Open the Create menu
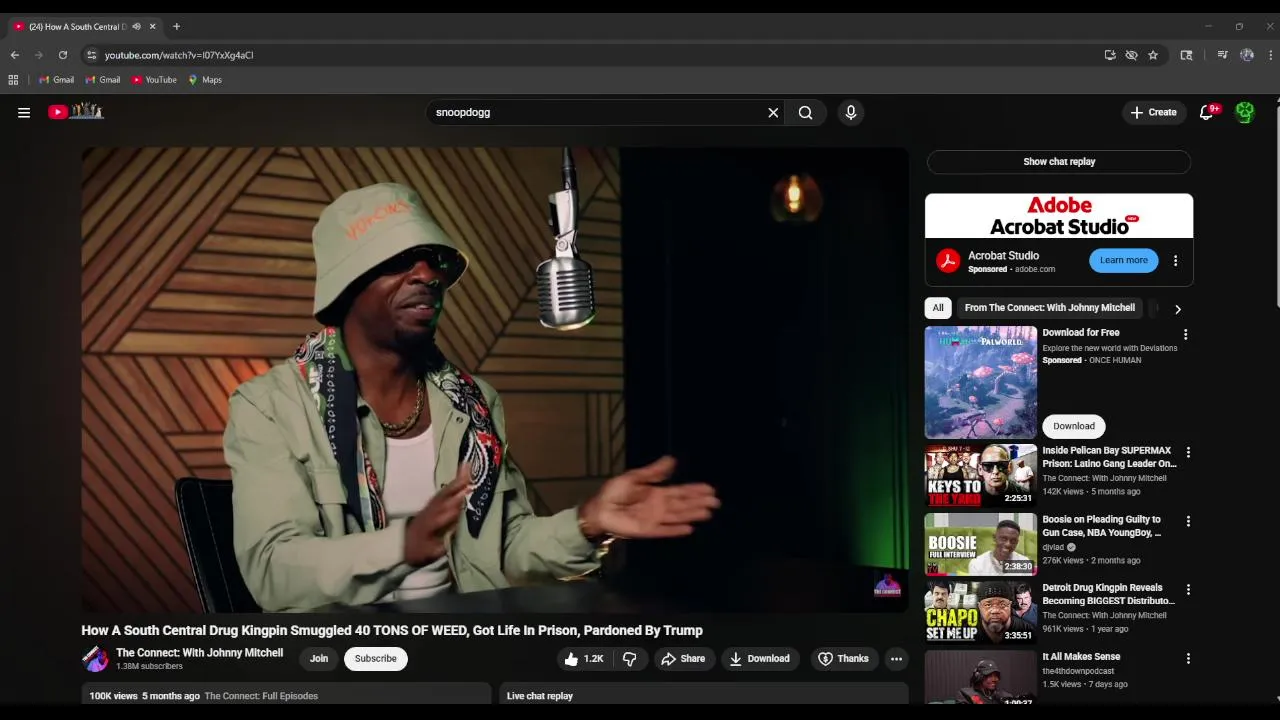 [1154, 113]
